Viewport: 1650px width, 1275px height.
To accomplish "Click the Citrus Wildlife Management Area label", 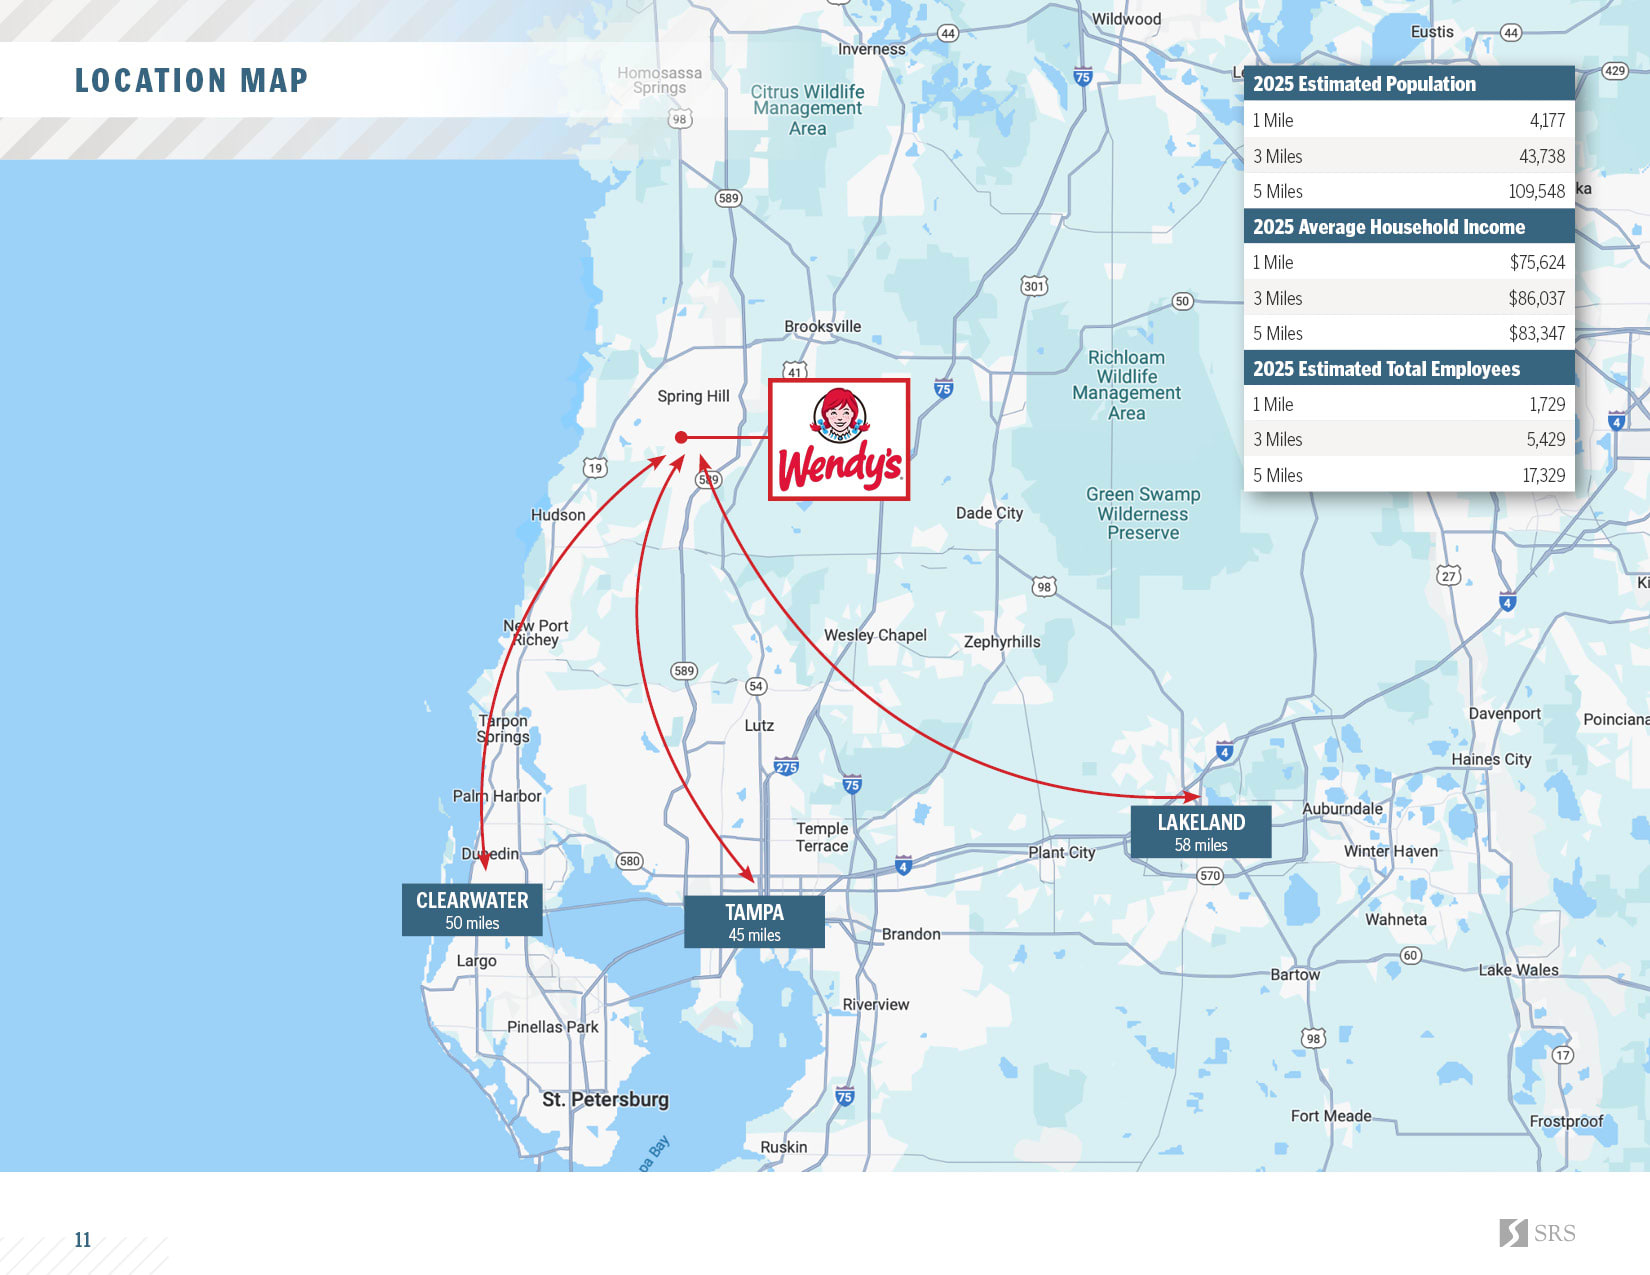I will 807,109.
